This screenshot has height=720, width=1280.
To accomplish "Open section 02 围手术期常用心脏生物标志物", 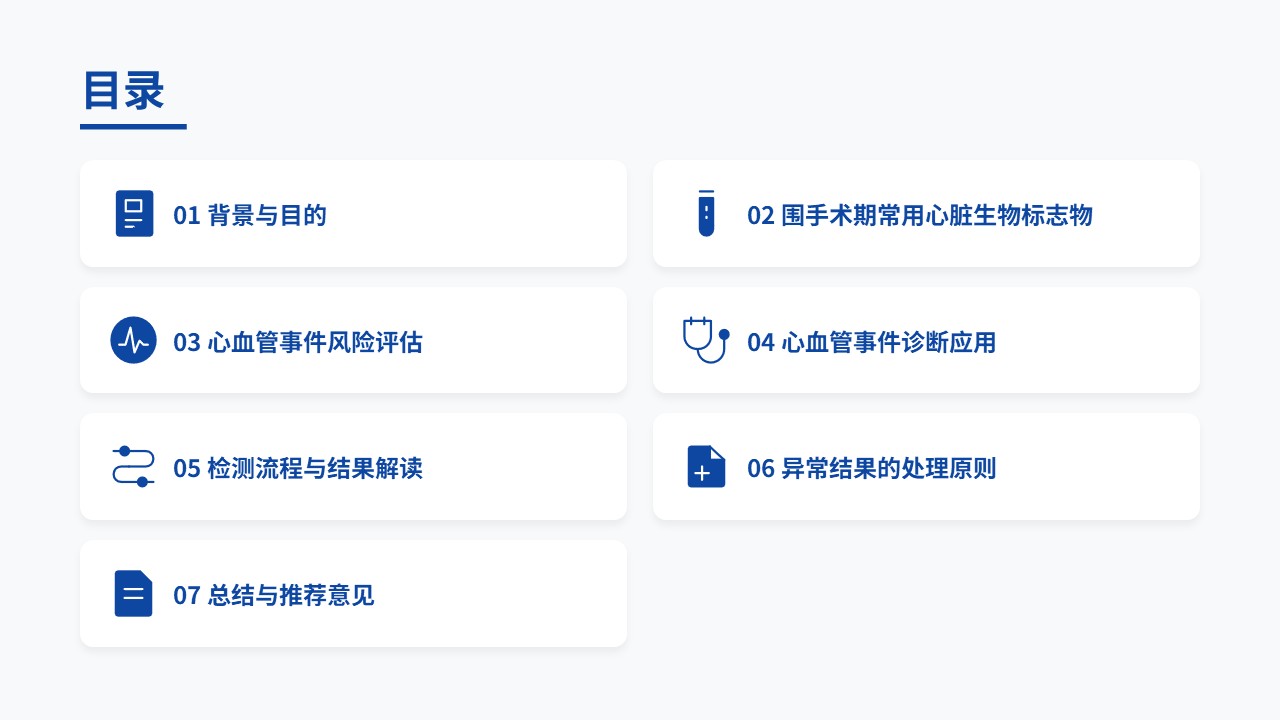I will [x=919, y=215].
